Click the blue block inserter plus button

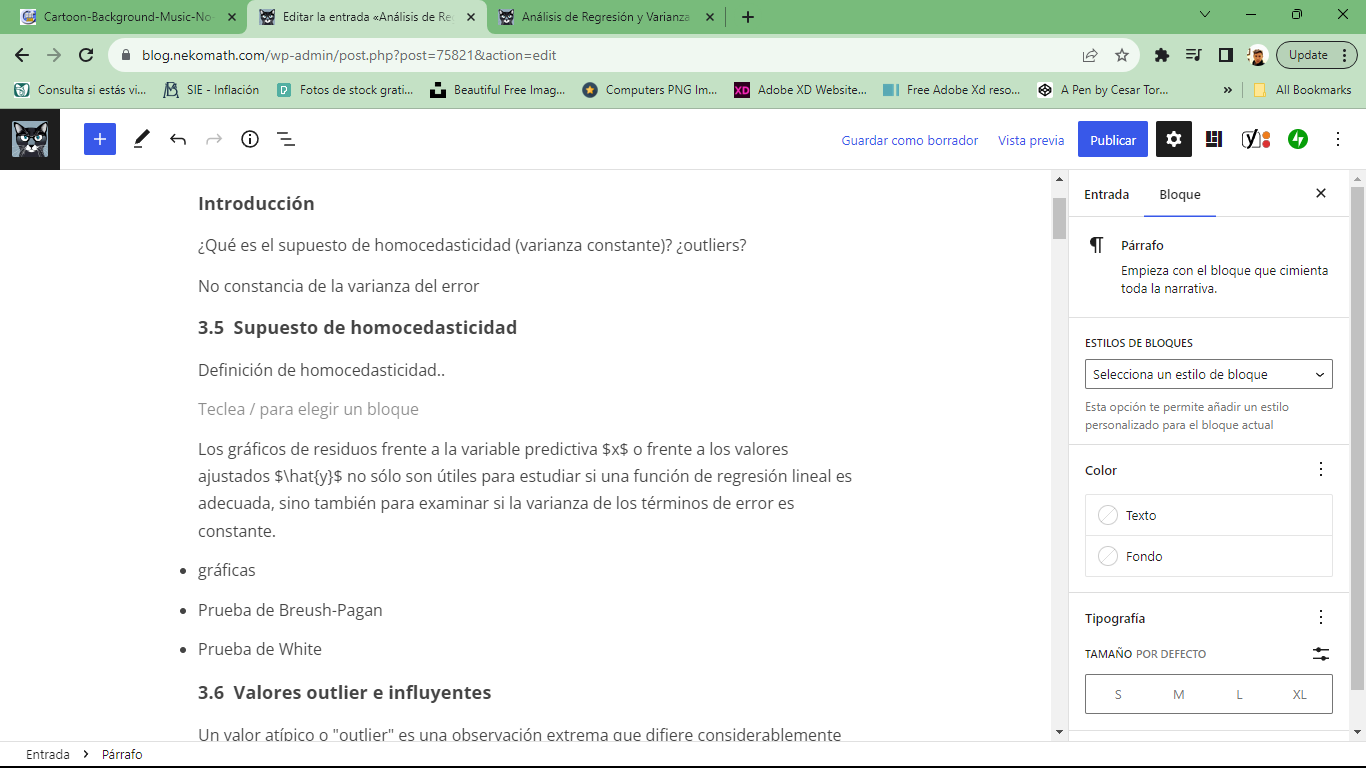pos(100,140)
